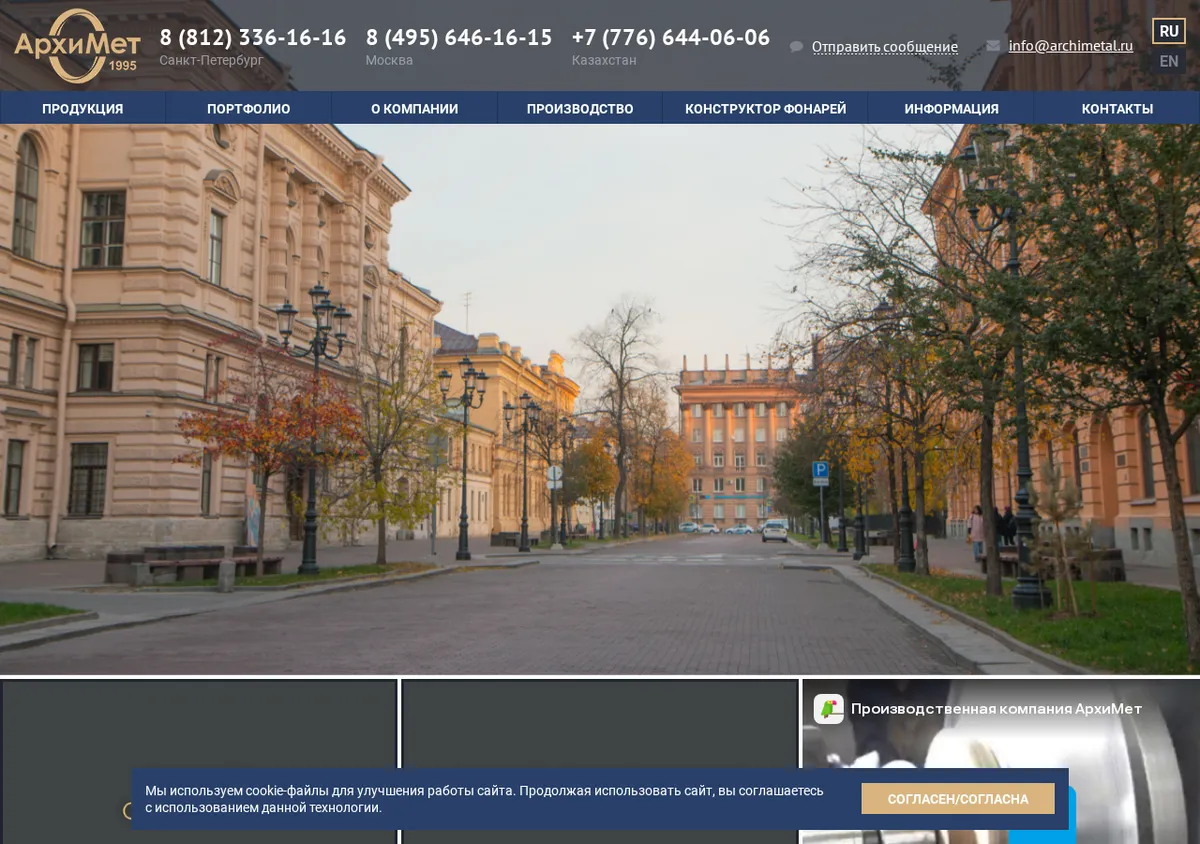Accept cookies with Согласен/Согласна button
Screen dimensions: 1200x844
click(958, 799)
